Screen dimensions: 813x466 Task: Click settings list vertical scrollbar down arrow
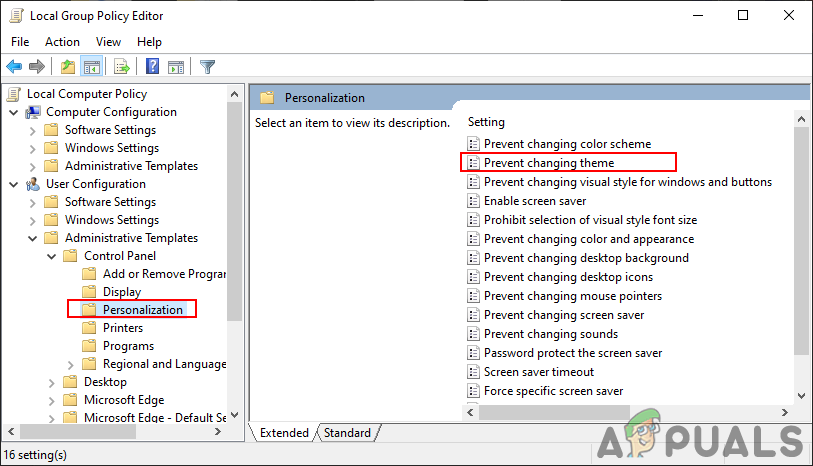pos(802,396)
